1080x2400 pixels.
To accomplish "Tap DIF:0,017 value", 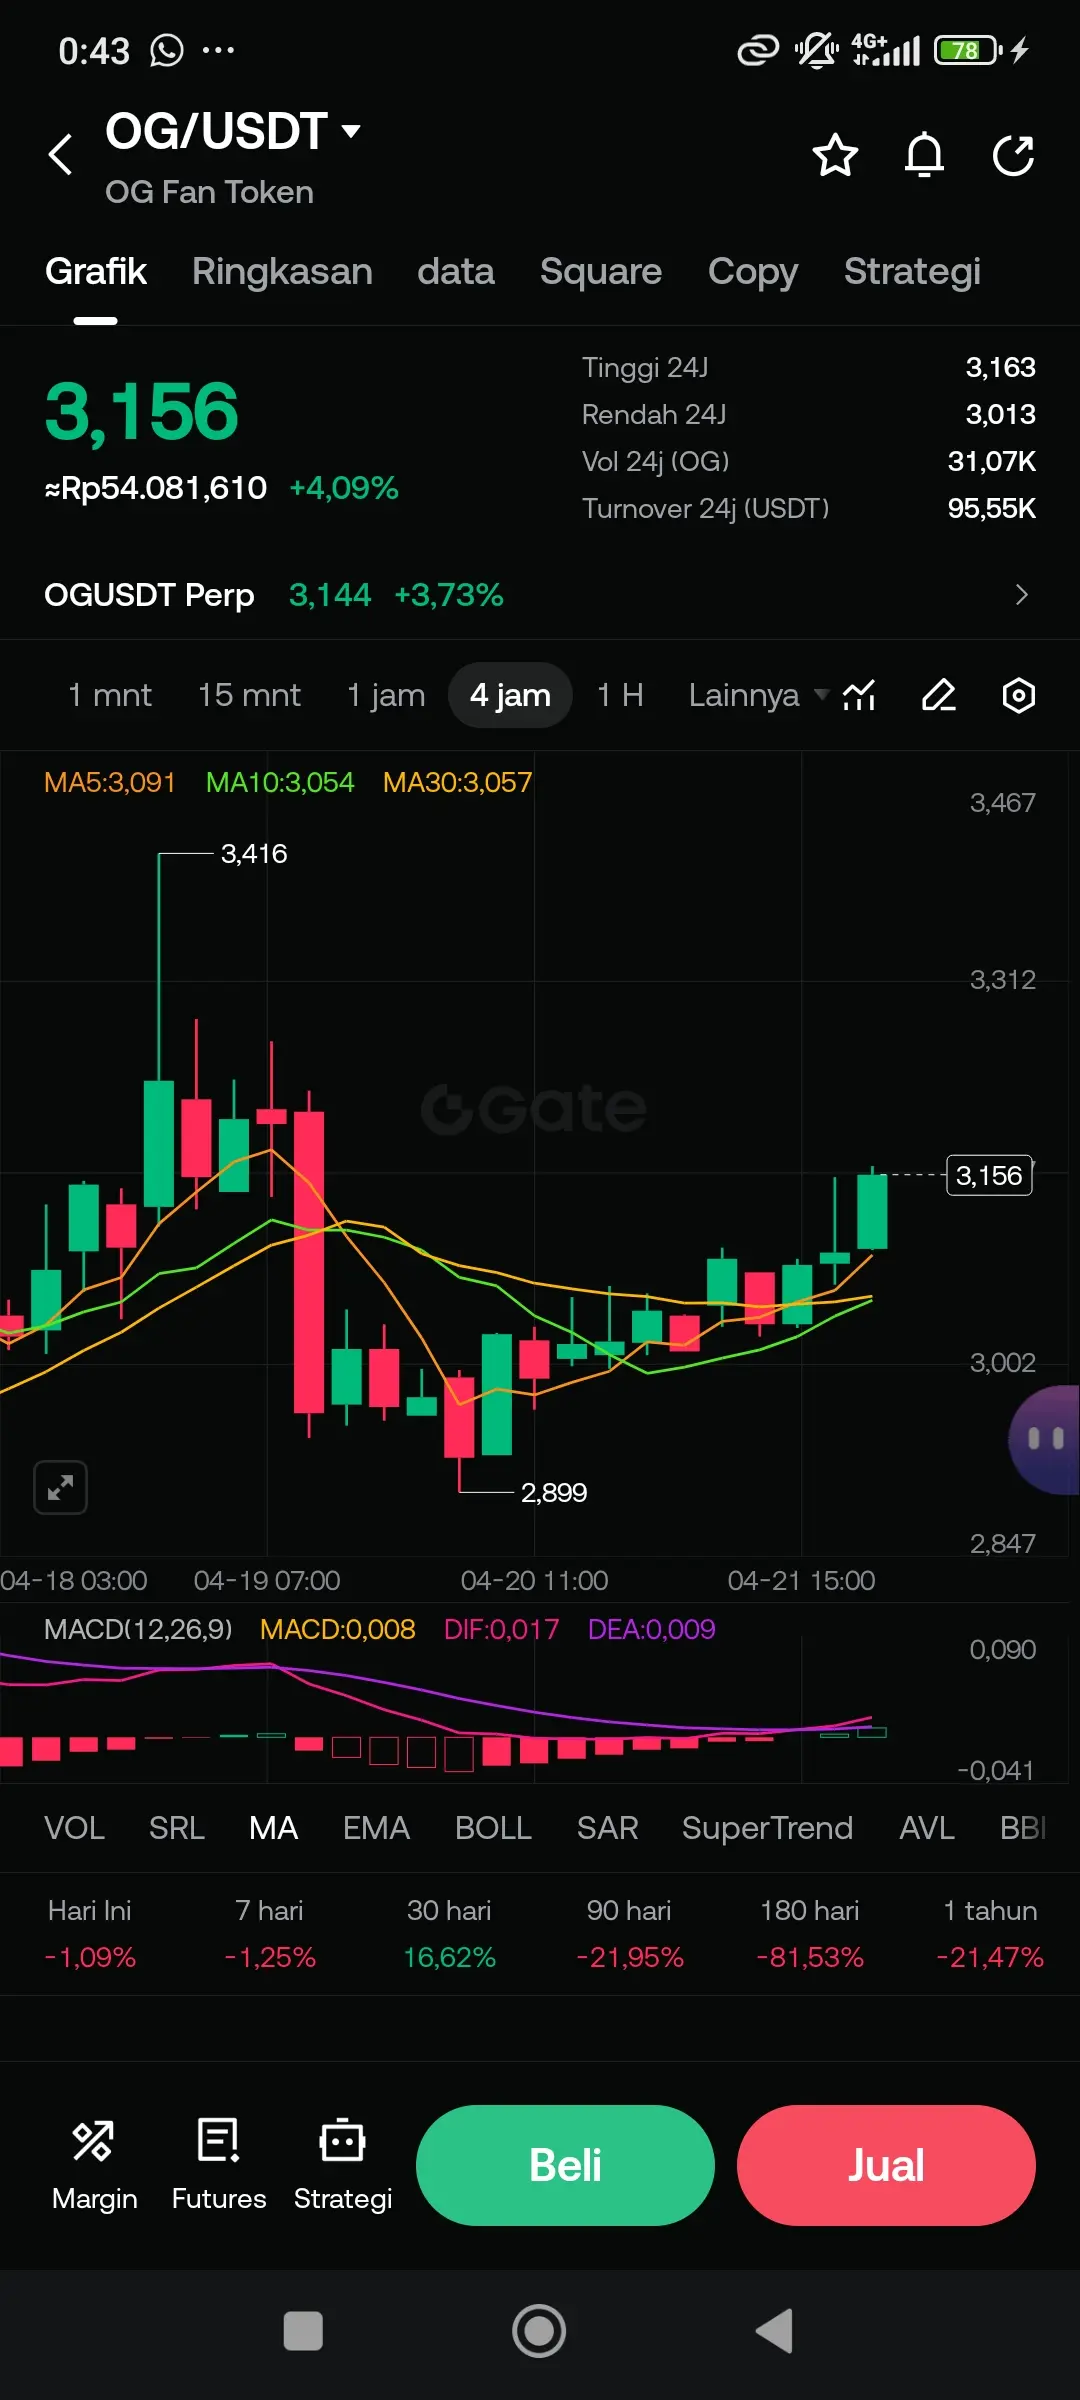I will pos(501,1629).
